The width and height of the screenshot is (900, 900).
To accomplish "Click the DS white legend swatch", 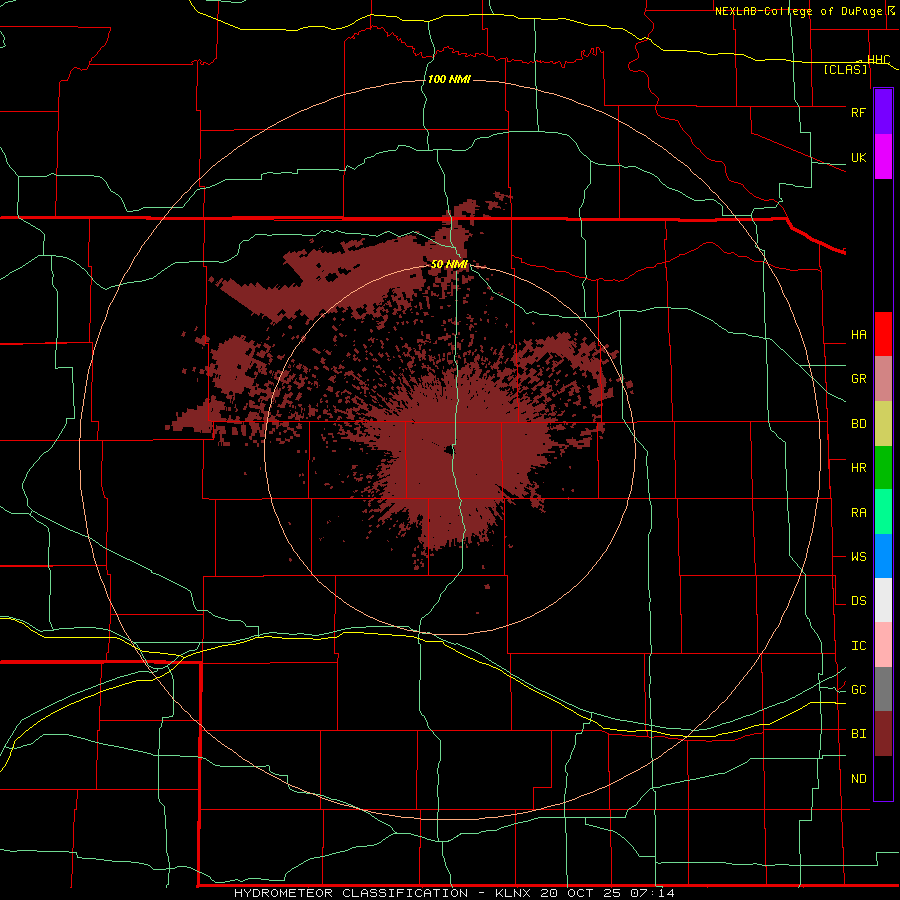I will (883, 600).
